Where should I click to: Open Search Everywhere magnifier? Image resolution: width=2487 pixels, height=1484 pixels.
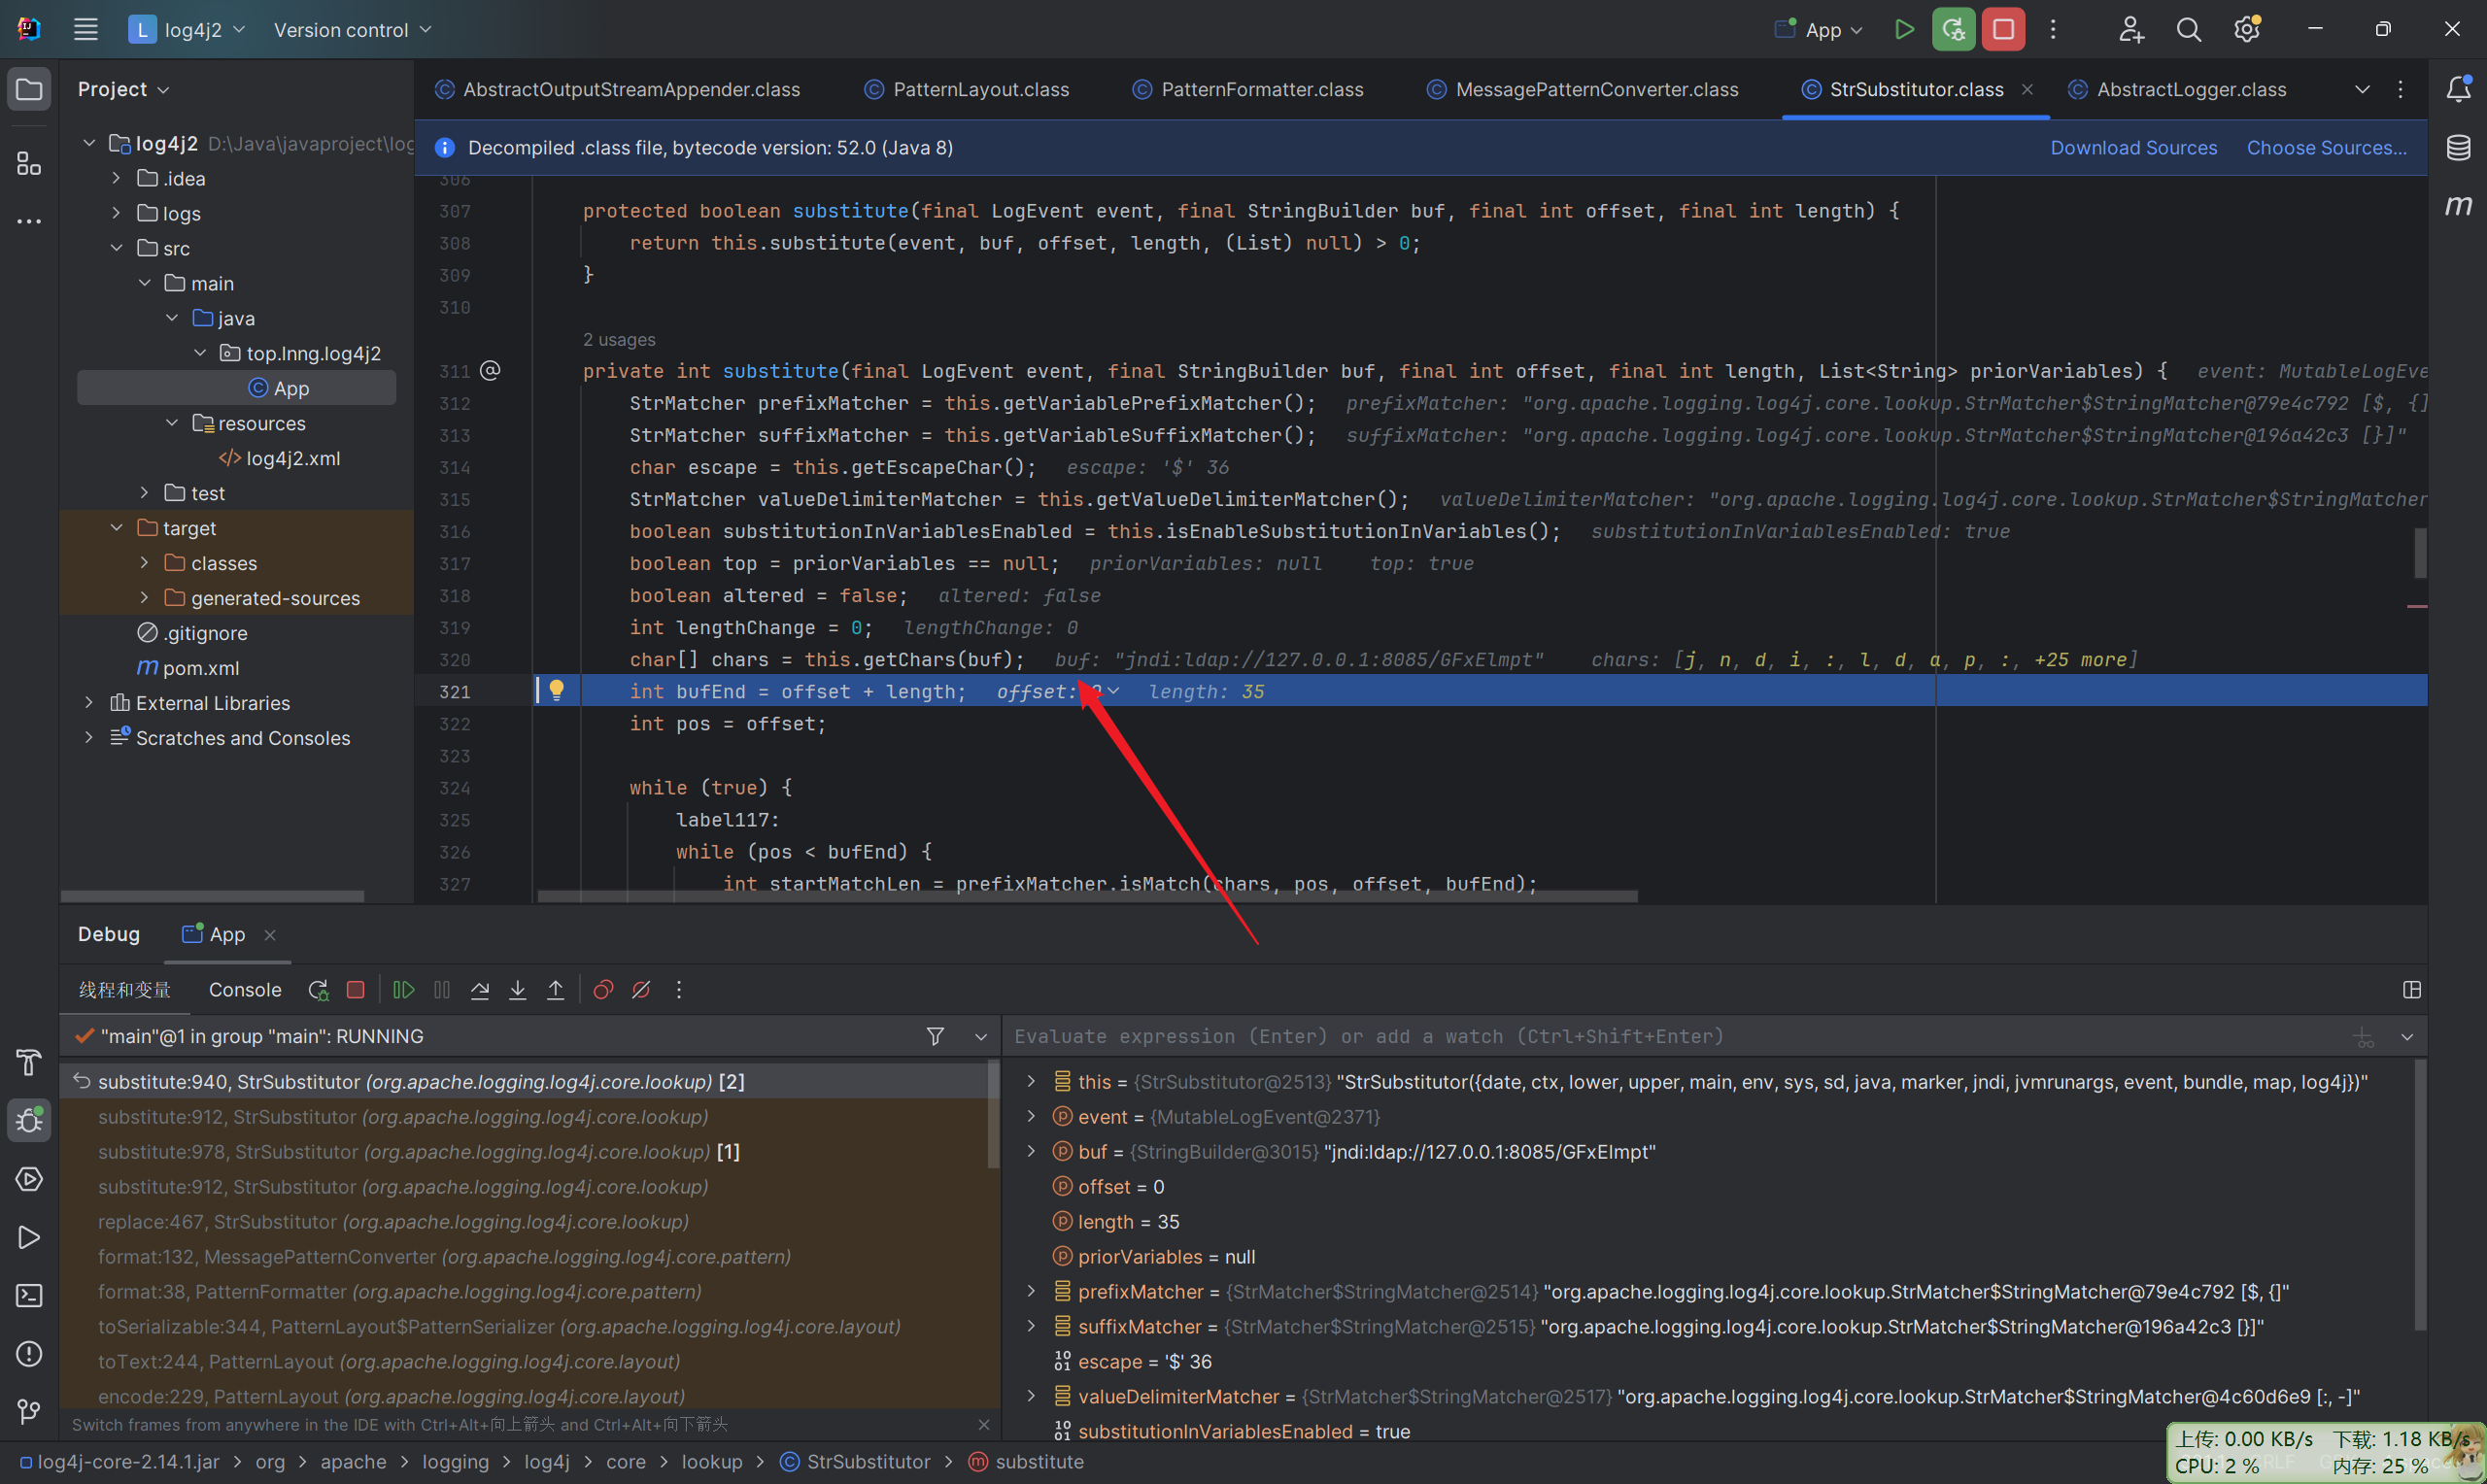(x=2189, y=29)
